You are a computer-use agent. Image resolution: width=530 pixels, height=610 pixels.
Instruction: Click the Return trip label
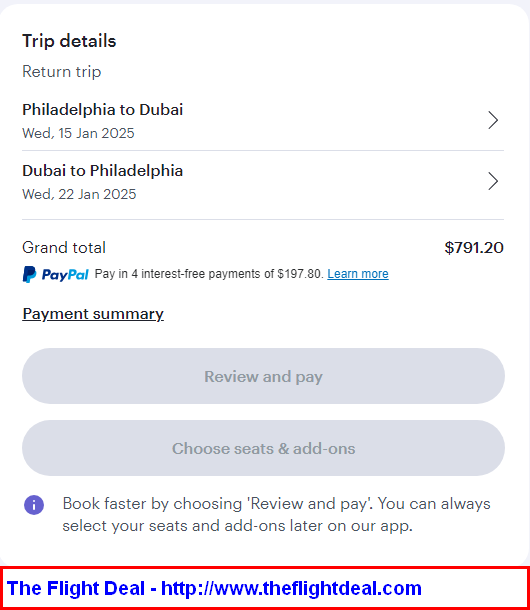click(x=61, y=72)
